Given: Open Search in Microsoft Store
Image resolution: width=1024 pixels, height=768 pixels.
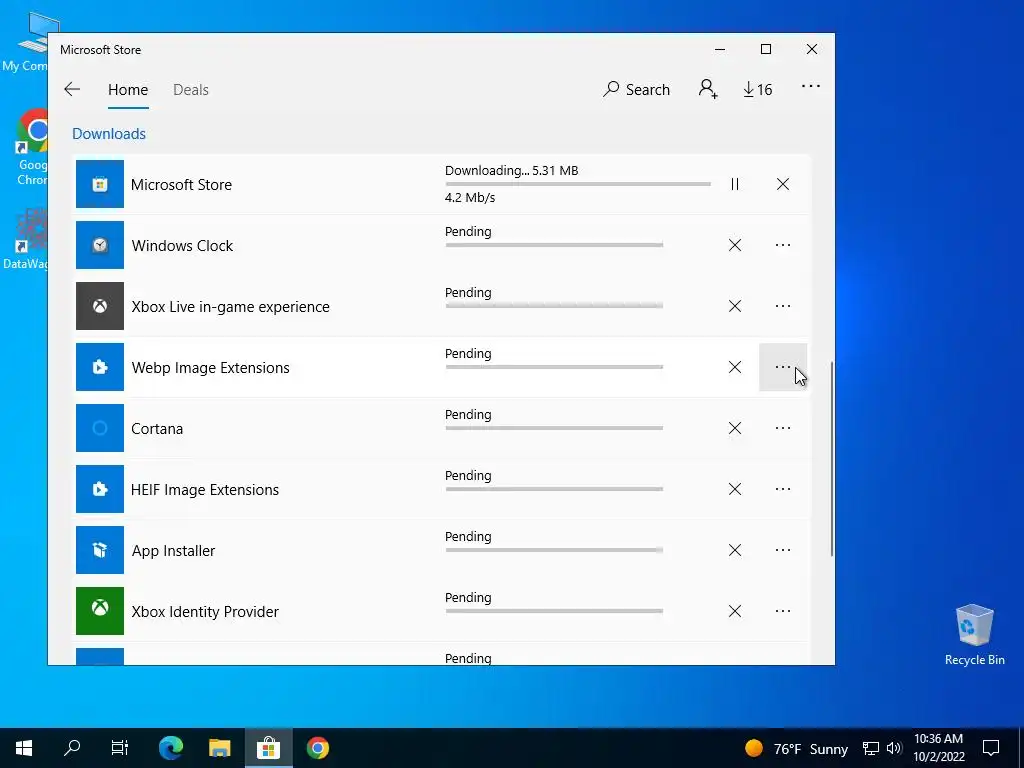Looking at the screenshot, I should pyautogui.click(x=636, y=89).
